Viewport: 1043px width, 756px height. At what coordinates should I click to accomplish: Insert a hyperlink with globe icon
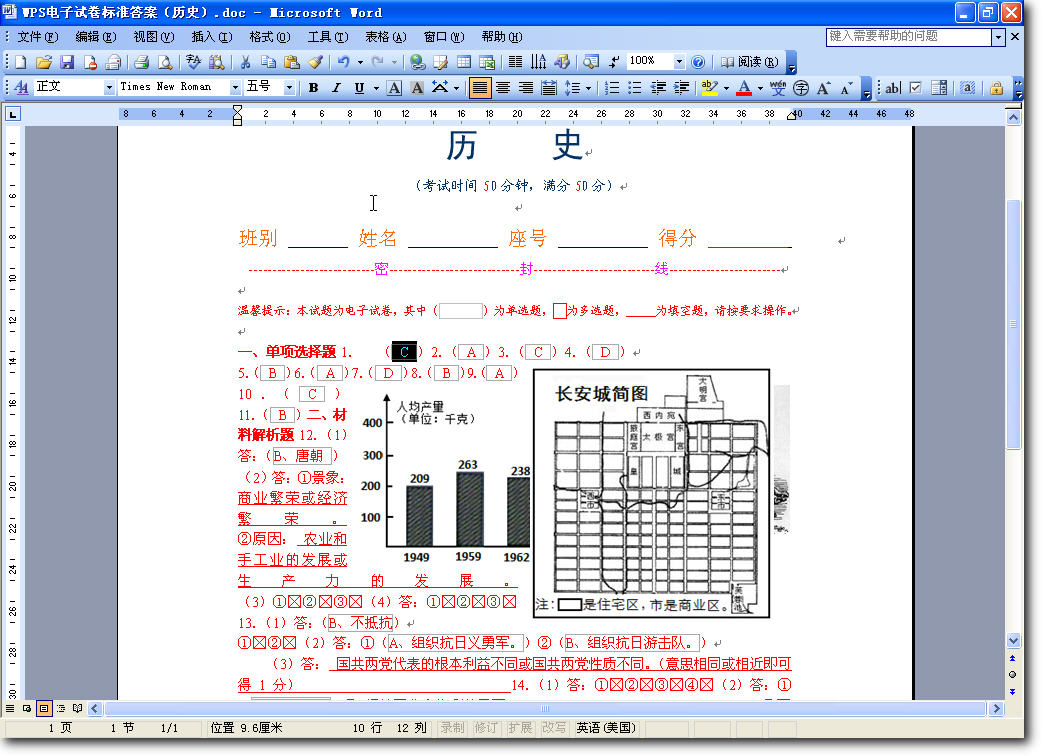pos(417,63)
